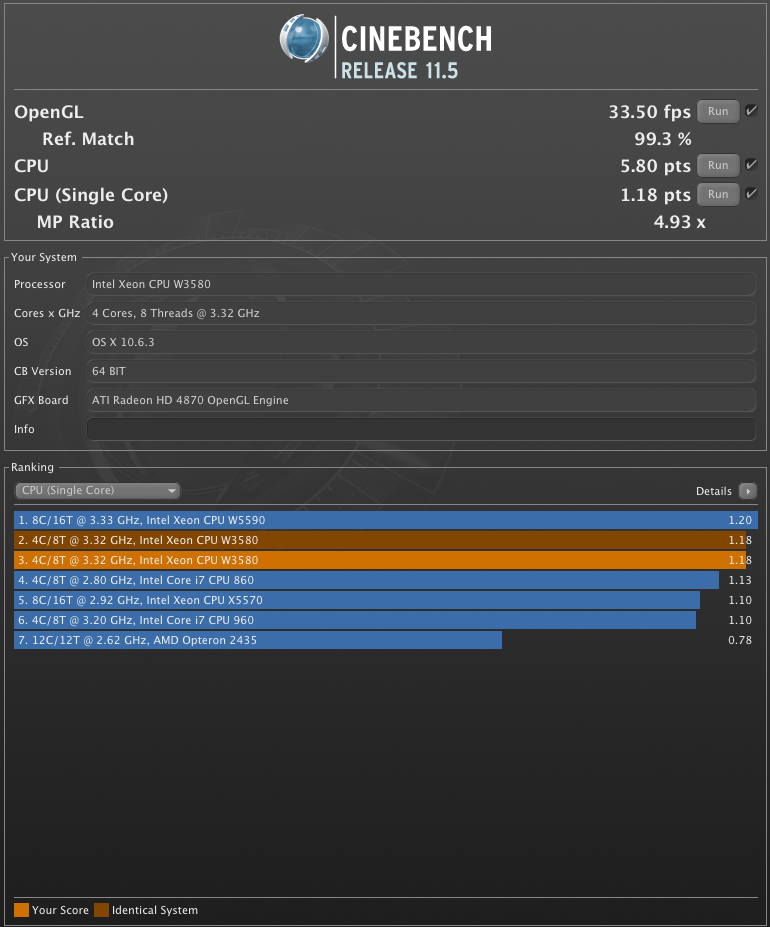This screenshot has width=770, height=927.
Task: Click the Ref. Match 99.3 % value
Action: [x=663, y=139]
